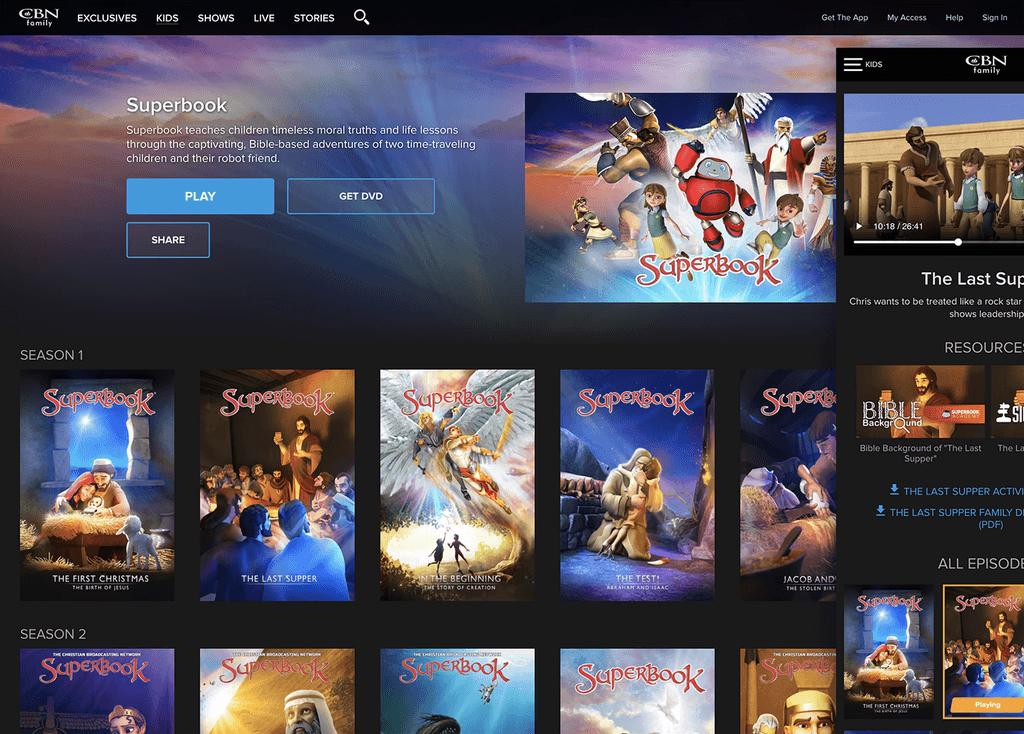Click the CBN Family logo in mobile panel

985,64
